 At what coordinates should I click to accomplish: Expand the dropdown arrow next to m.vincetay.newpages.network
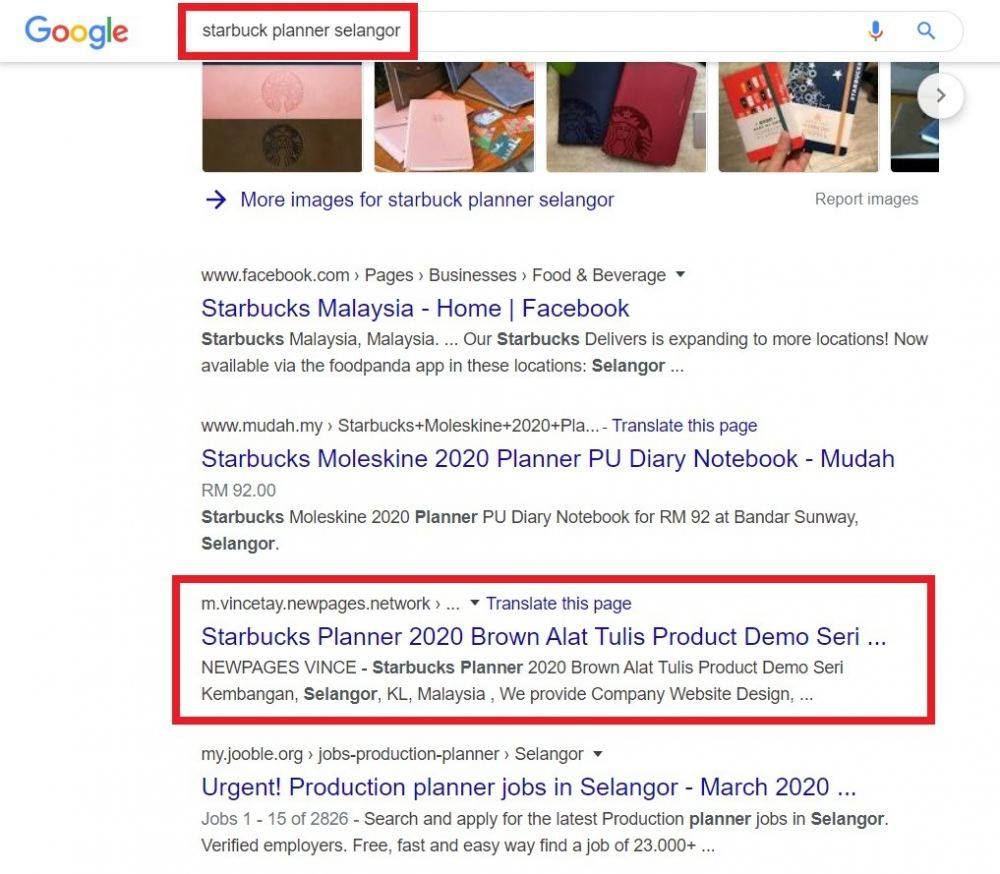pos(474,603)
